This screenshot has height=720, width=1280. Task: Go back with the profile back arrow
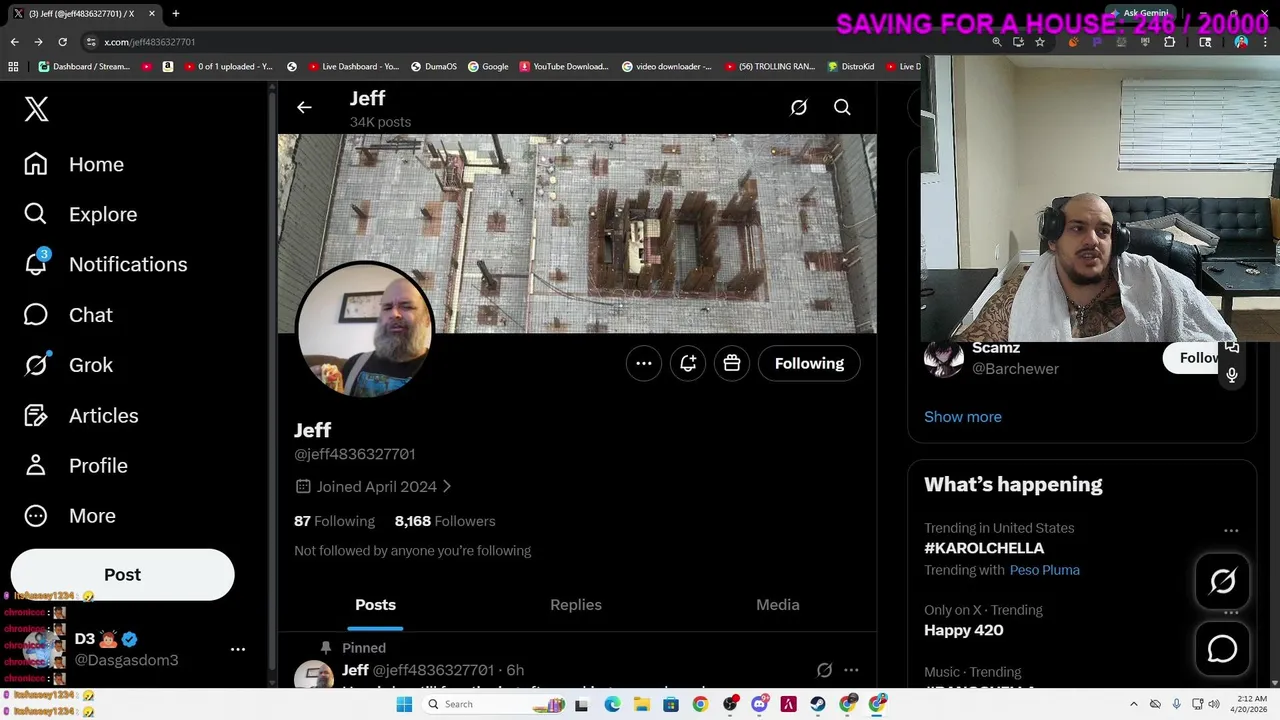[304, 107]
